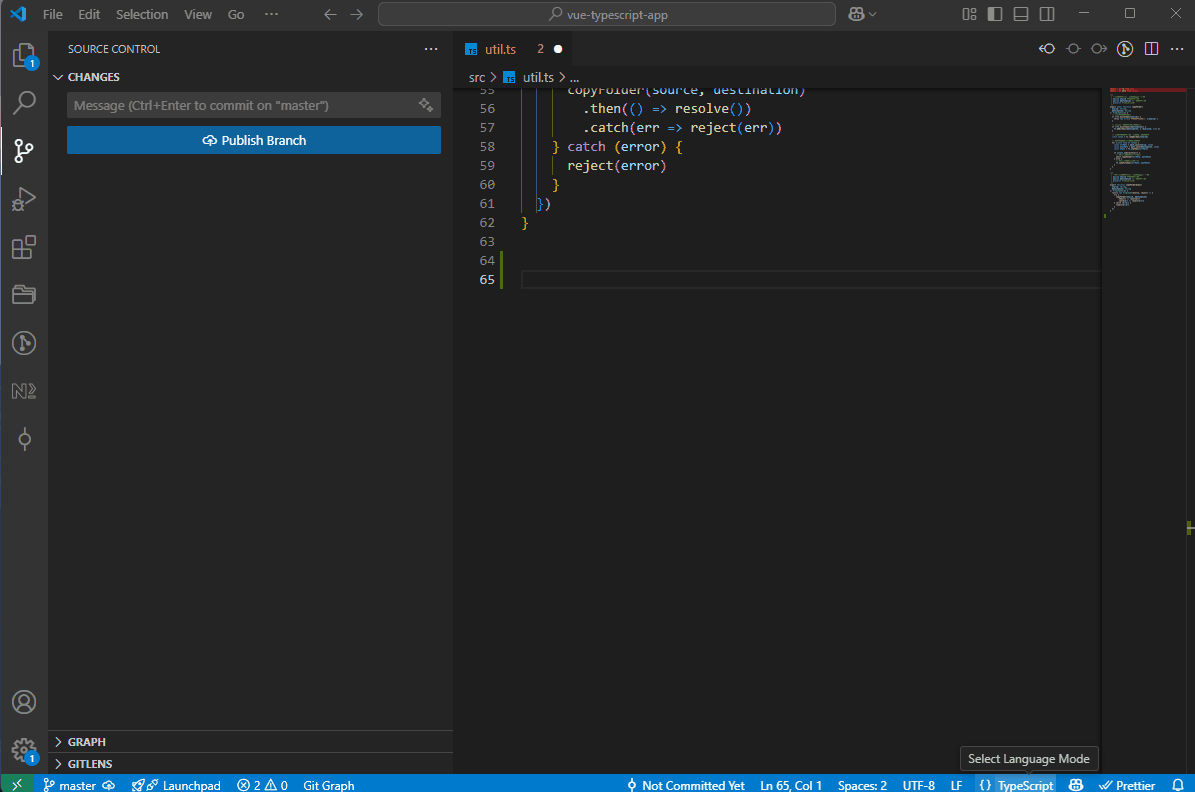
Task: Place cursor on line 65 in editor
Action: tap(810, 280)
